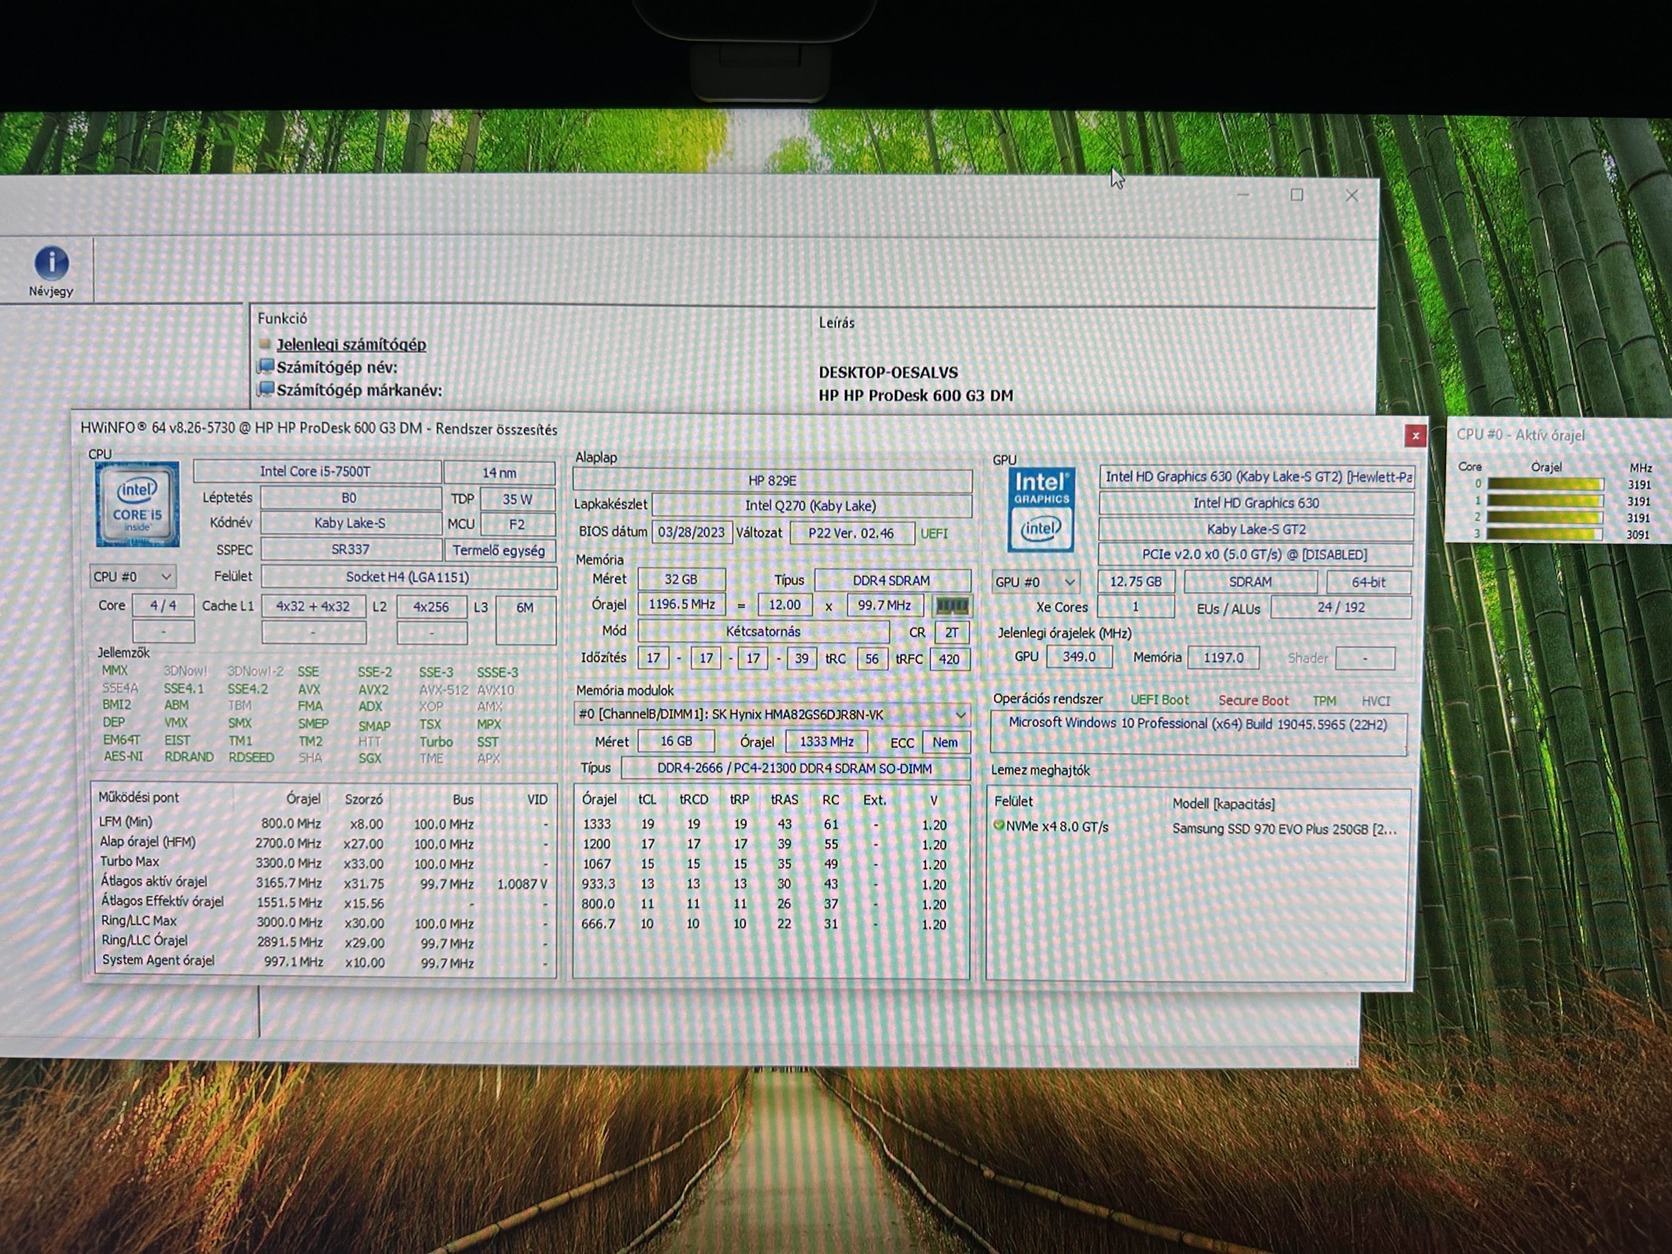The image size is (1672, 1254).
Task: Click the DDR4-2666 / PC4-21300 module type field
Action: [795, 769]
